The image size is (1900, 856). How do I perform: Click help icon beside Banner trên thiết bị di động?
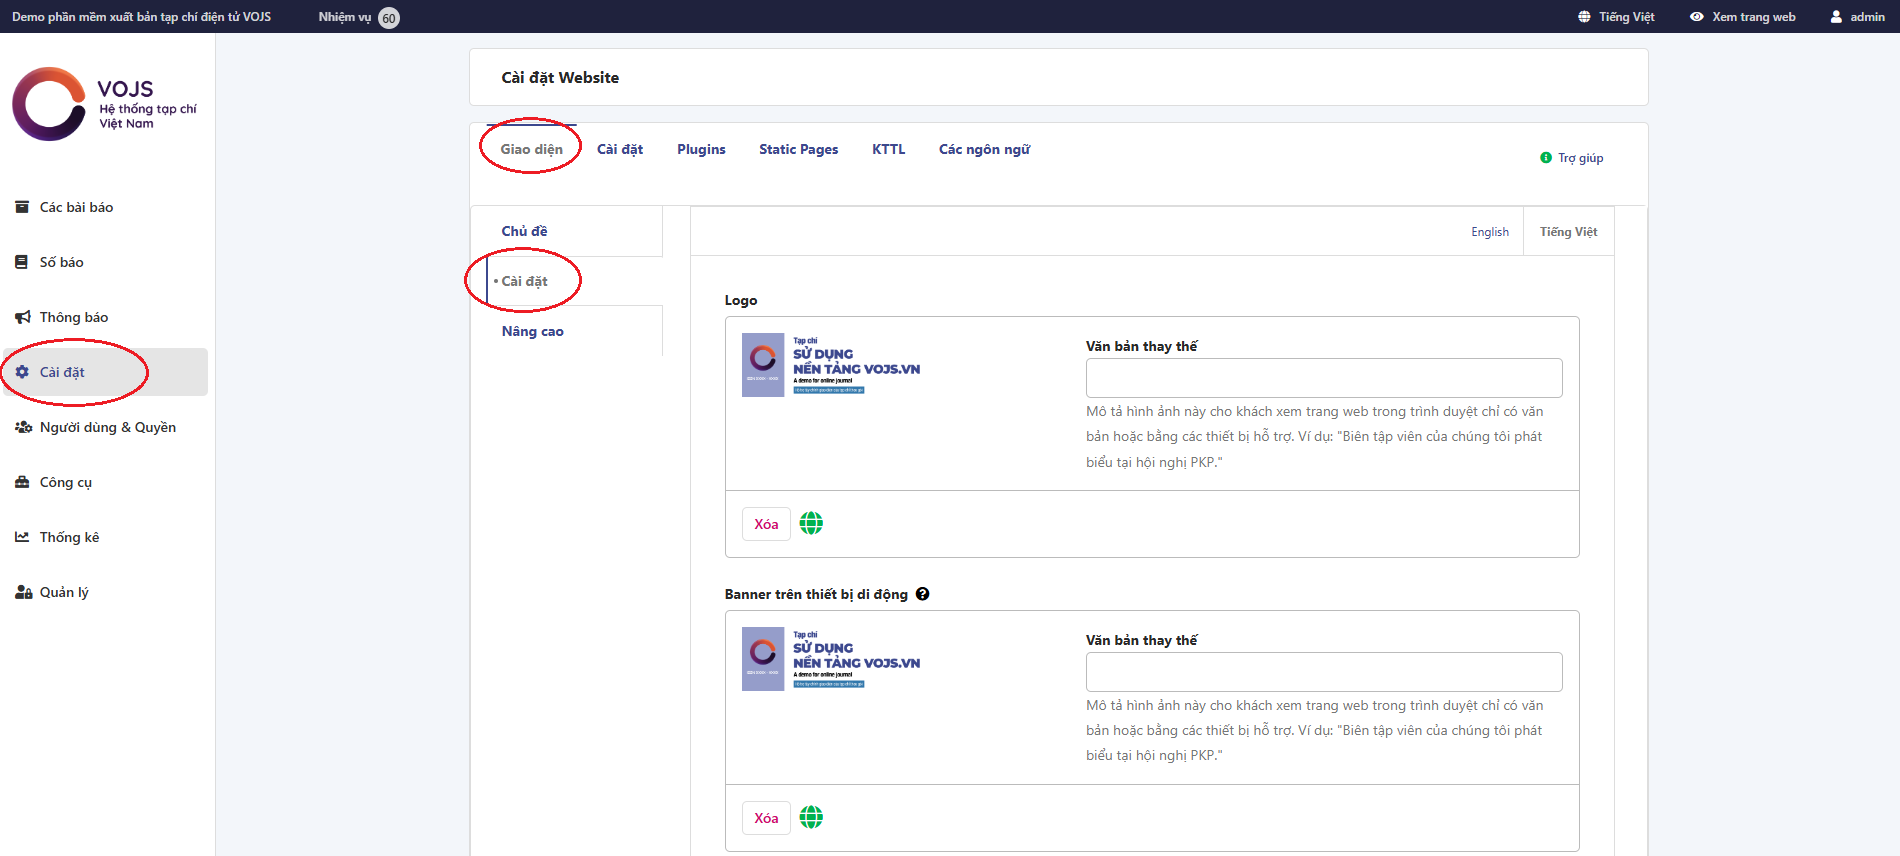tap(922, 594)
